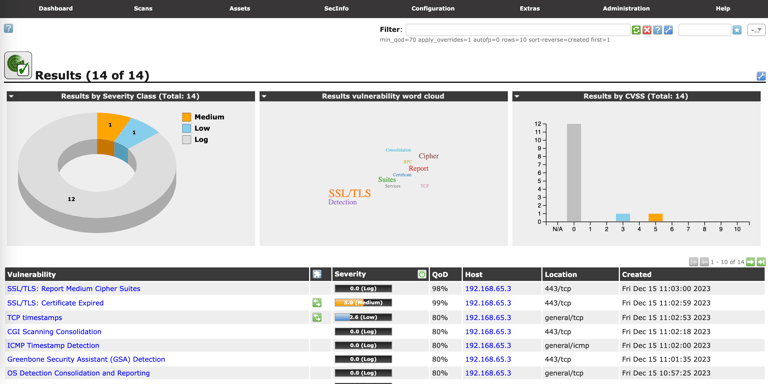This screenshot has width=768, height=384.
Task: Go to the previous page arrow
Action: (x=704, y=262)
